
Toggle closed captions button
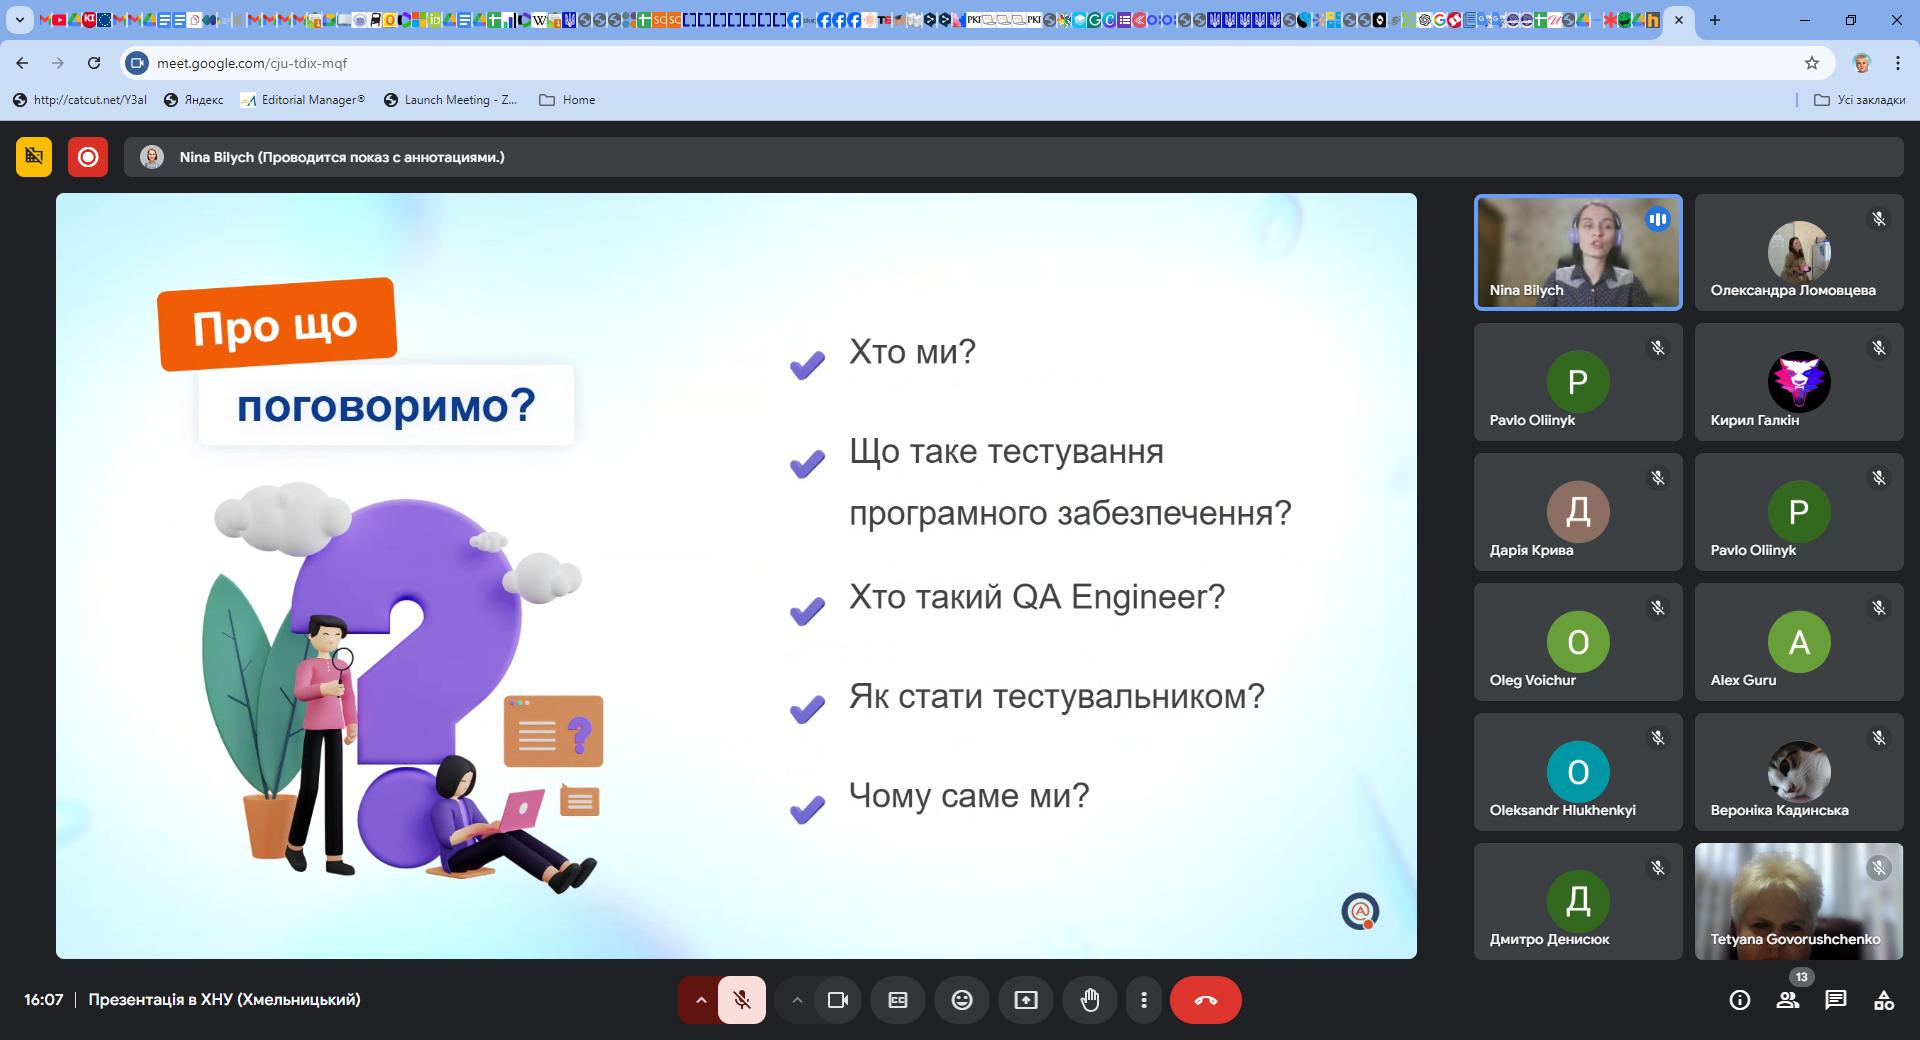(x=898, y=1000)
